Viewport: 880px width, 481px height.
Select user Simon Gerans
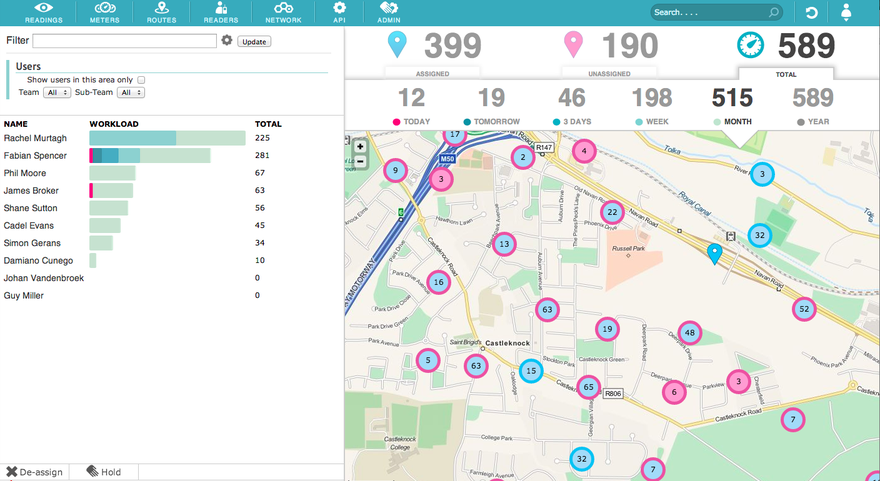click(32, 242)
